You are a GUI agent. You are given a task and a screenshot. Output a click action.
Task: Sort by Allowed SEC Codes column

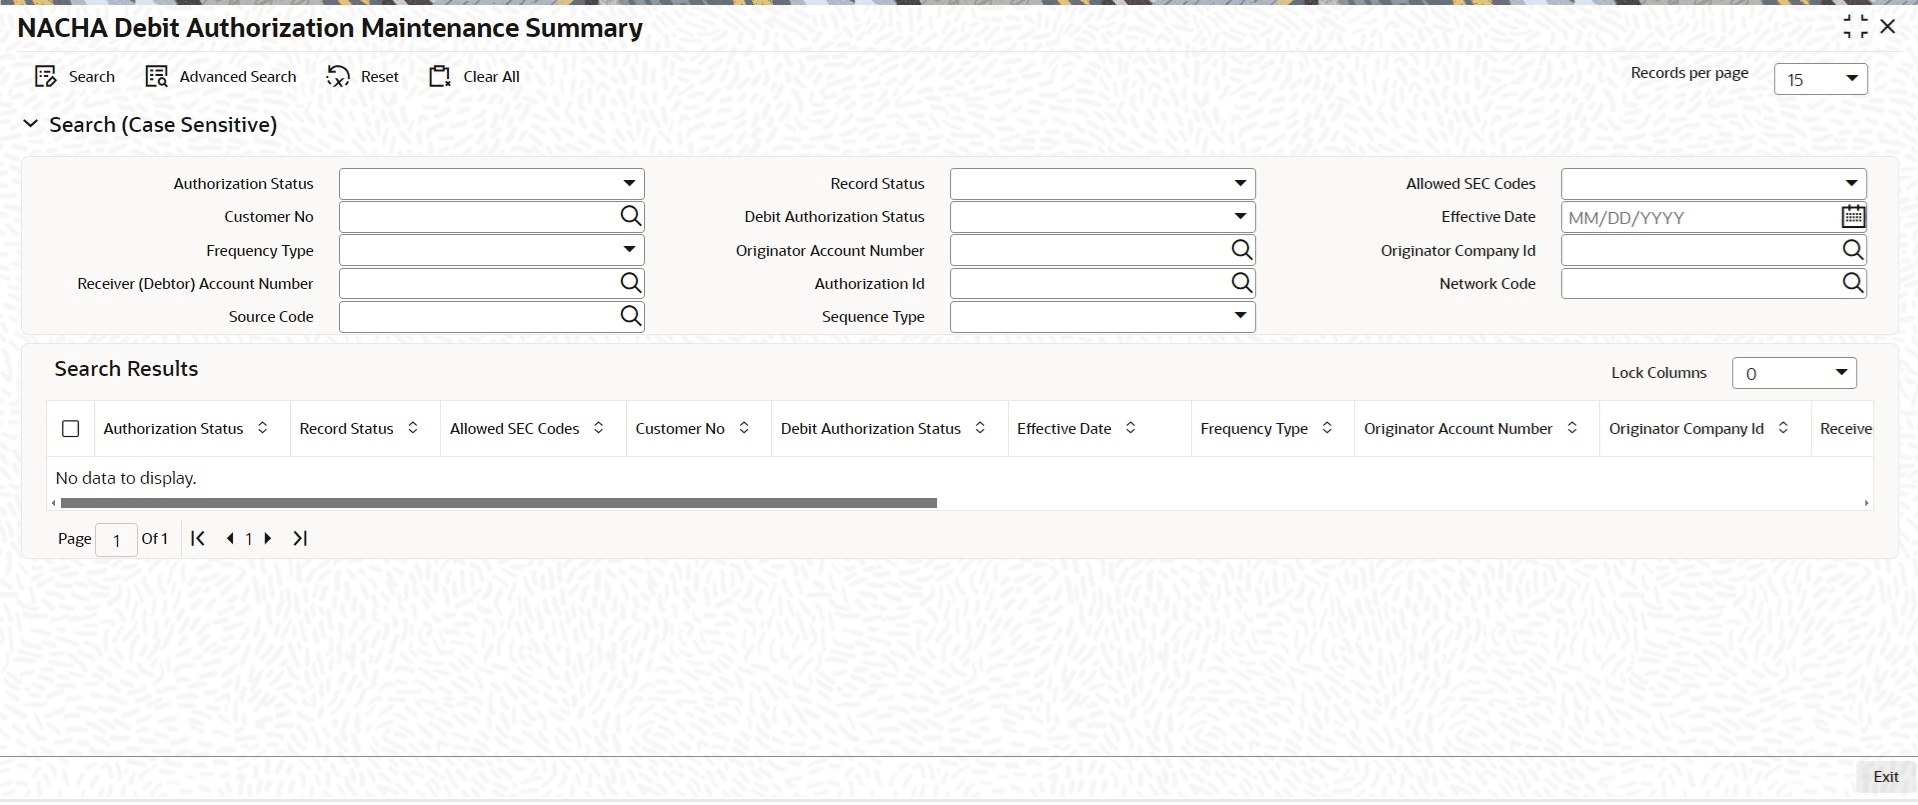(598, 428)
